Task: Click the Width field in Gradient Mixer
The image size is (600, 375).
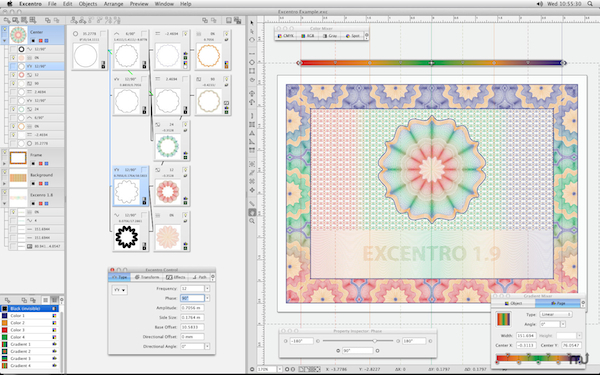Action: point(526,336)
